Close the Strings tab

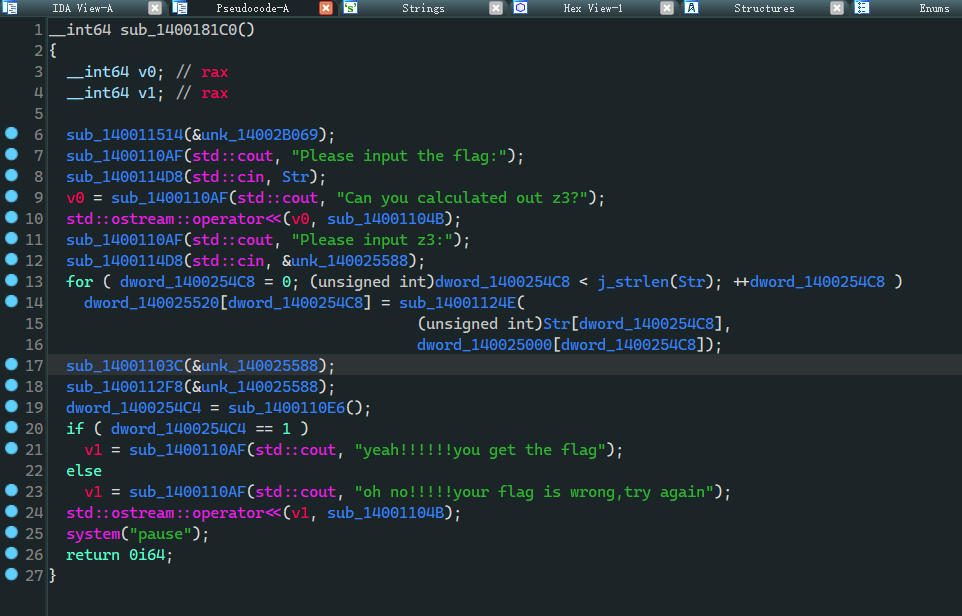(496, 8)
